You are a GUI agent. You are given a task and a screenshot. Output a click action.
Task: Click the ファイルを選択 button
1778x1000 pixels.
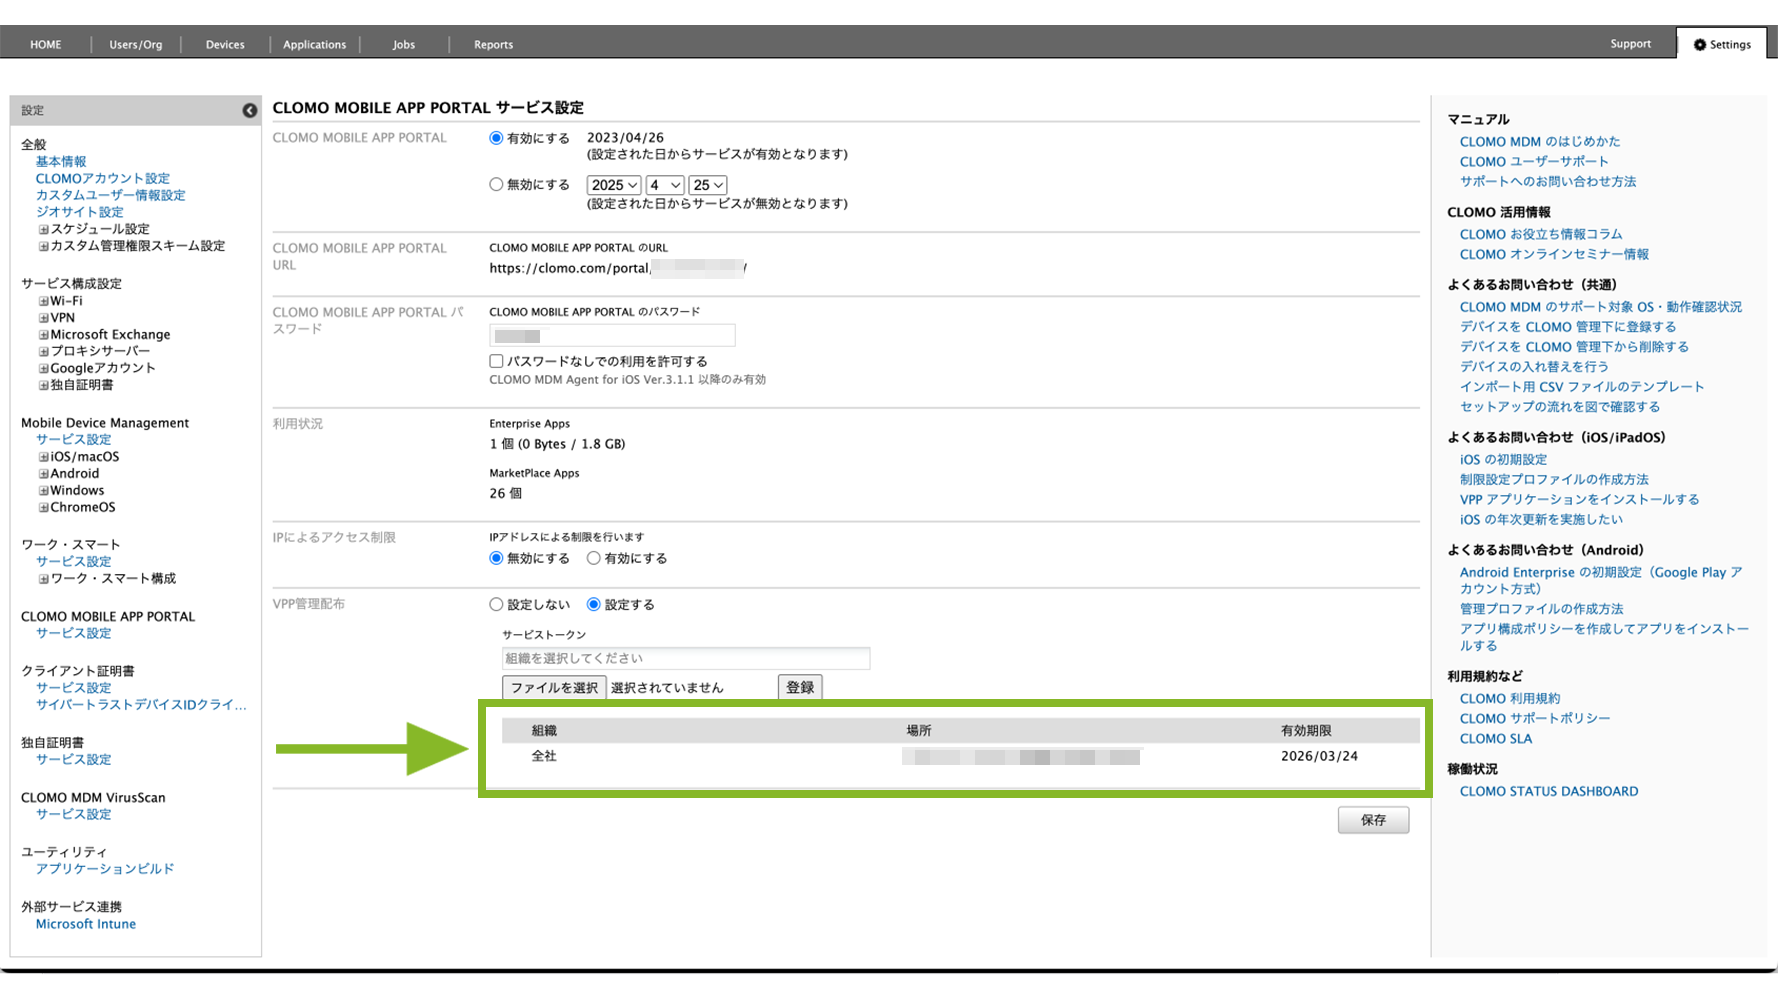[554, 687]
